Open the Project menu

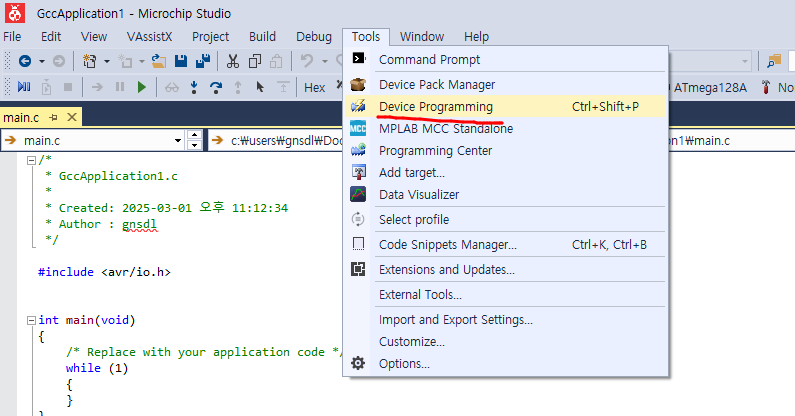point(210,37)
